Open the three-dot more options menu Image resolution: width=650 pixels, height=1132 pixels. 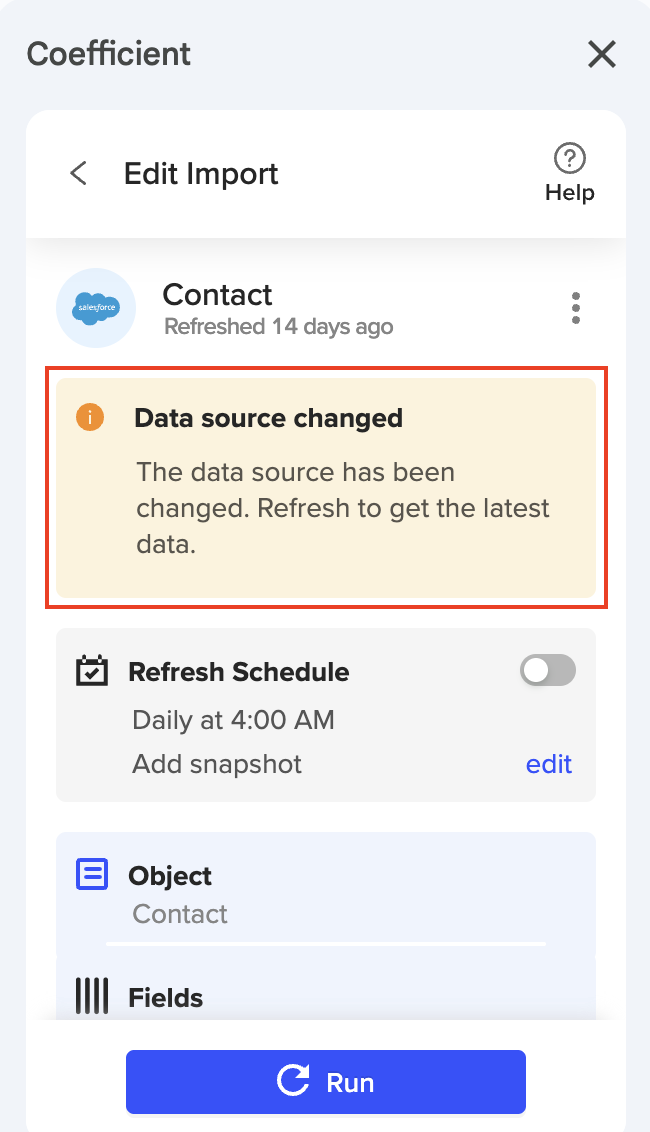coord(576,308)
